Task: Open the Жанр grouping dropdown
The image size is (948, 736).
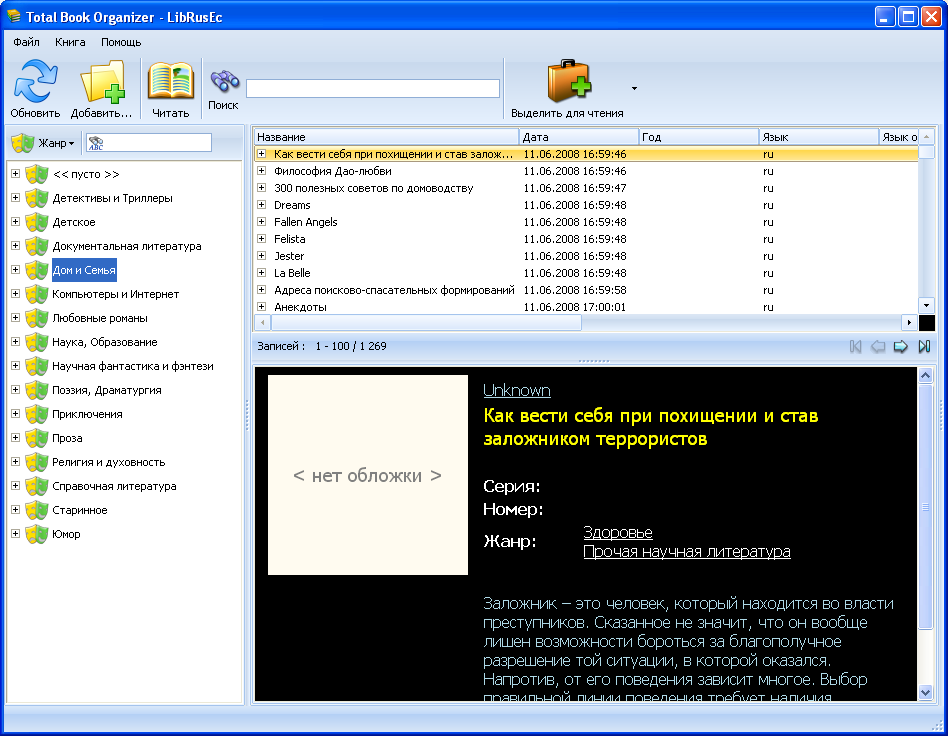Action: (x=44, y=143)
